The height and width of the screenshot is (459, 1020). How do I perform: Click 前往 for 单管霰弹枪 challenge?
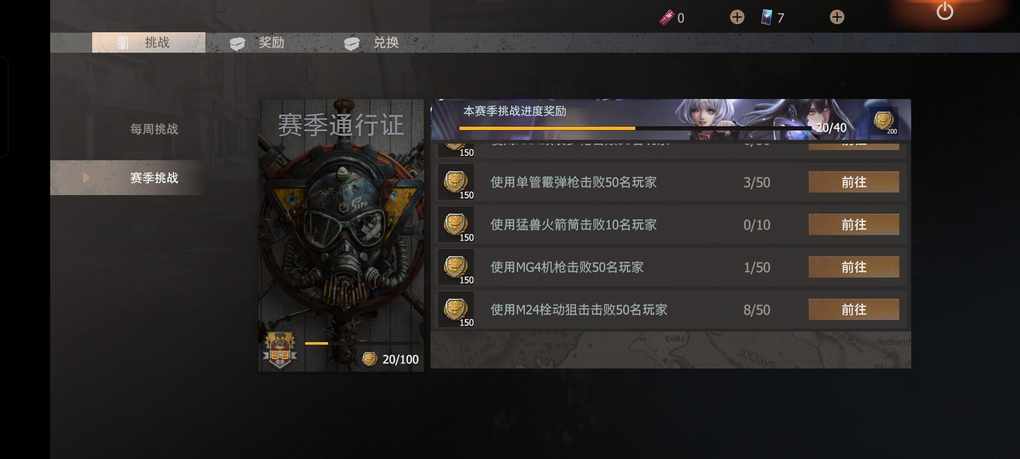[x=853, y=182]
